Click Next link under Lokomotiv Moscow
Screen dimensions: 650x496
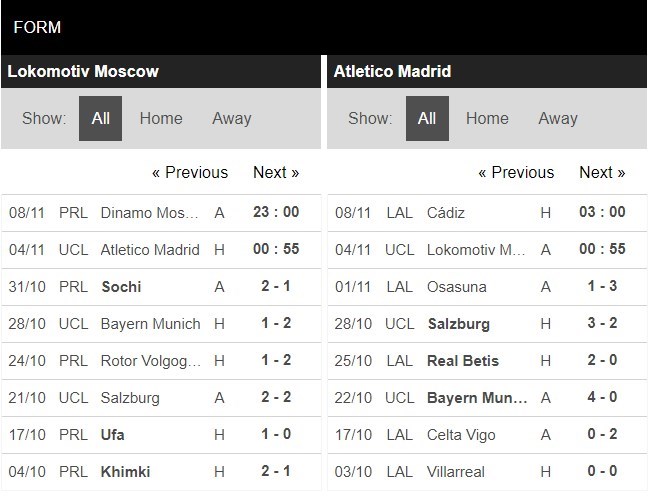coord(276,172)
